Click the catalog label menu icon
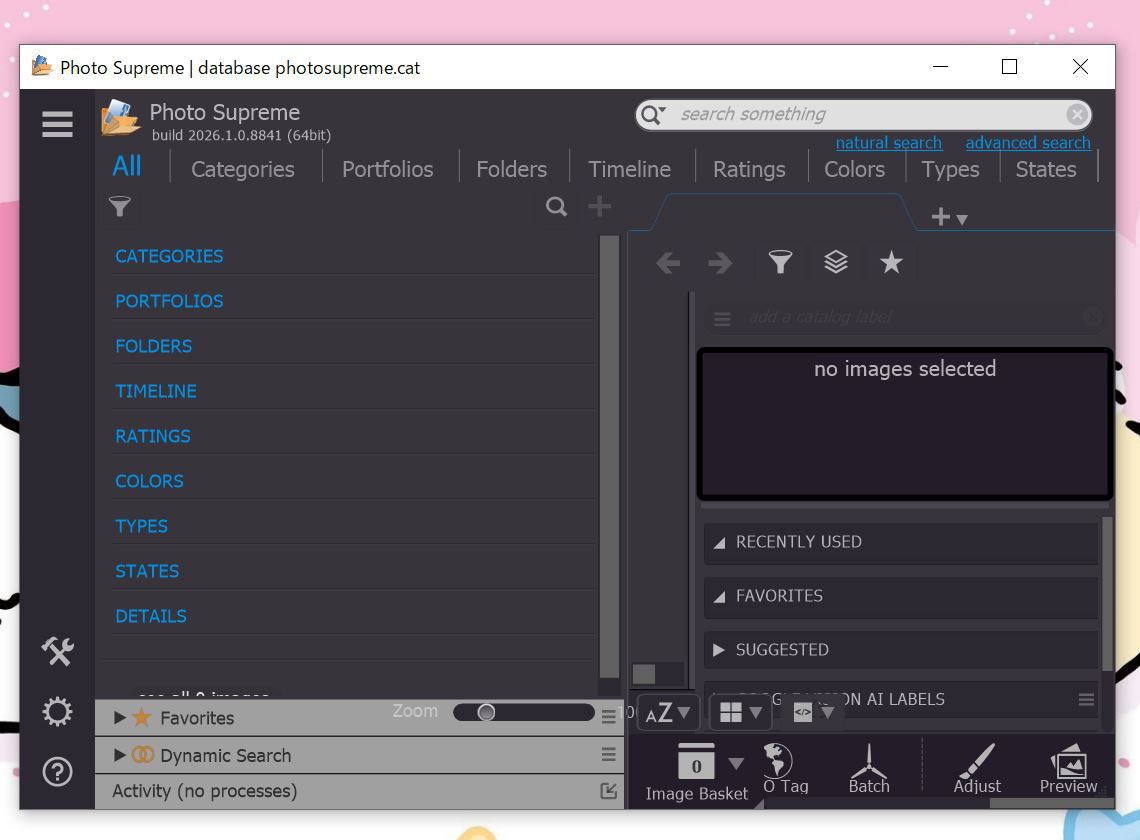This screenshot has width=1140, height=840. pyautogui.click(x=722, y=319)
